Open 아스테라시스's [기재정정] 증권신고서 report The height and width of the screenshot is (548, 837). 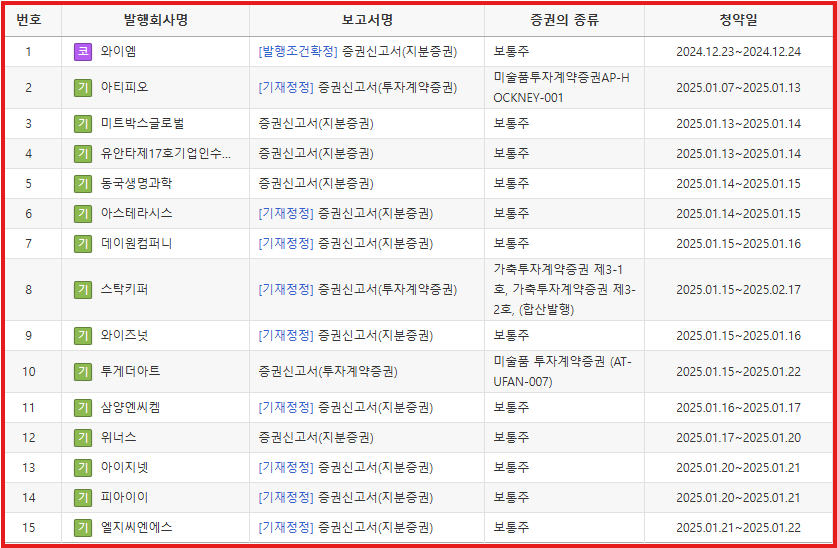point(346,213)
